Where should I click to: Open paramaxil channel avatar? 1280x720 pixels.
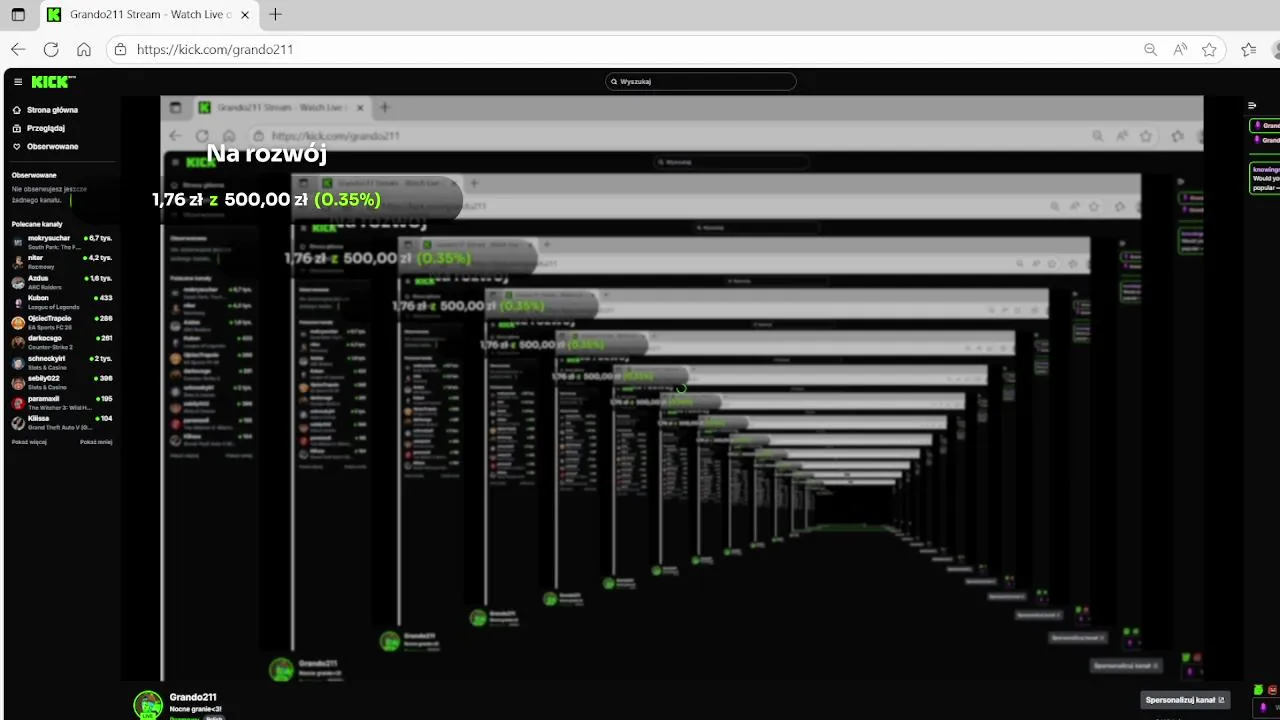pos(18,402)
